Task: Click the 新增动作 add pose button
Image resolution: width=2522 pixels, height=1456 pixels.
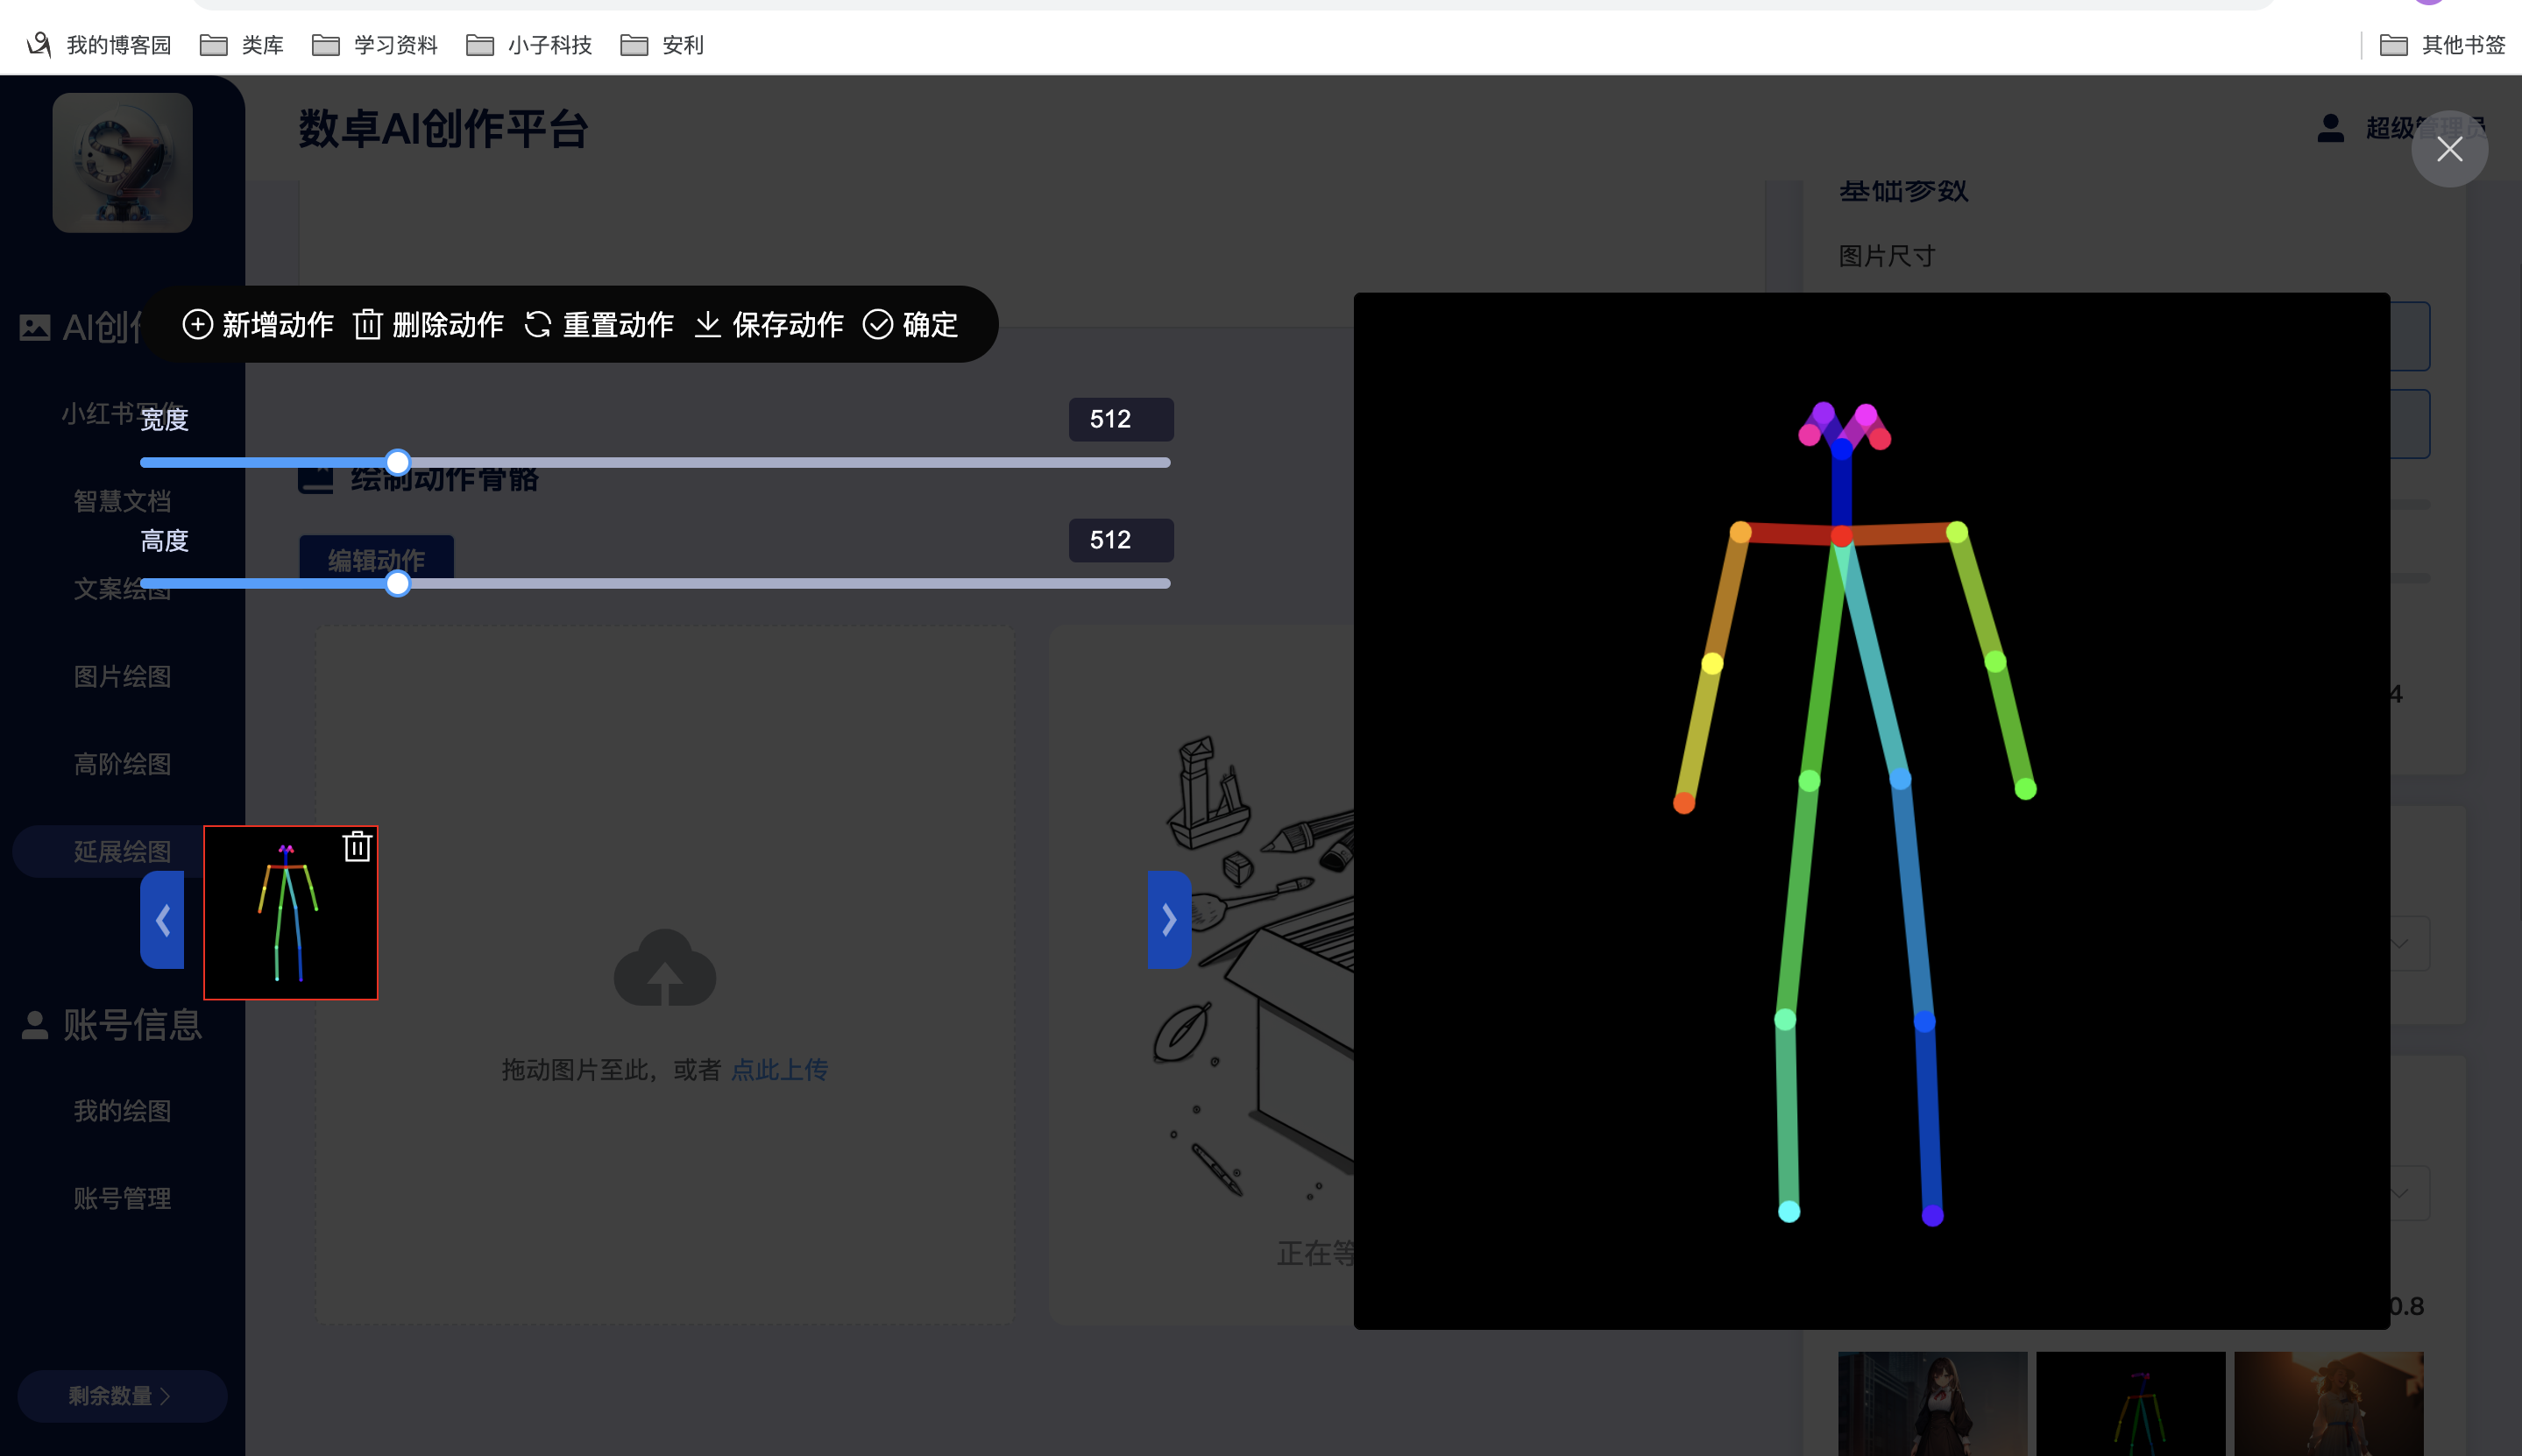Action: (x=258, y=325)
